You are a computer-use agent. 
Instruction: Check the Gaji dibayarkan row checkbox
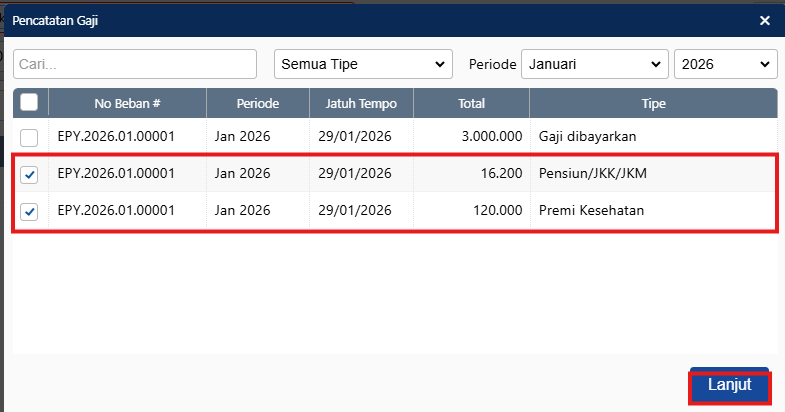point(30,137)
